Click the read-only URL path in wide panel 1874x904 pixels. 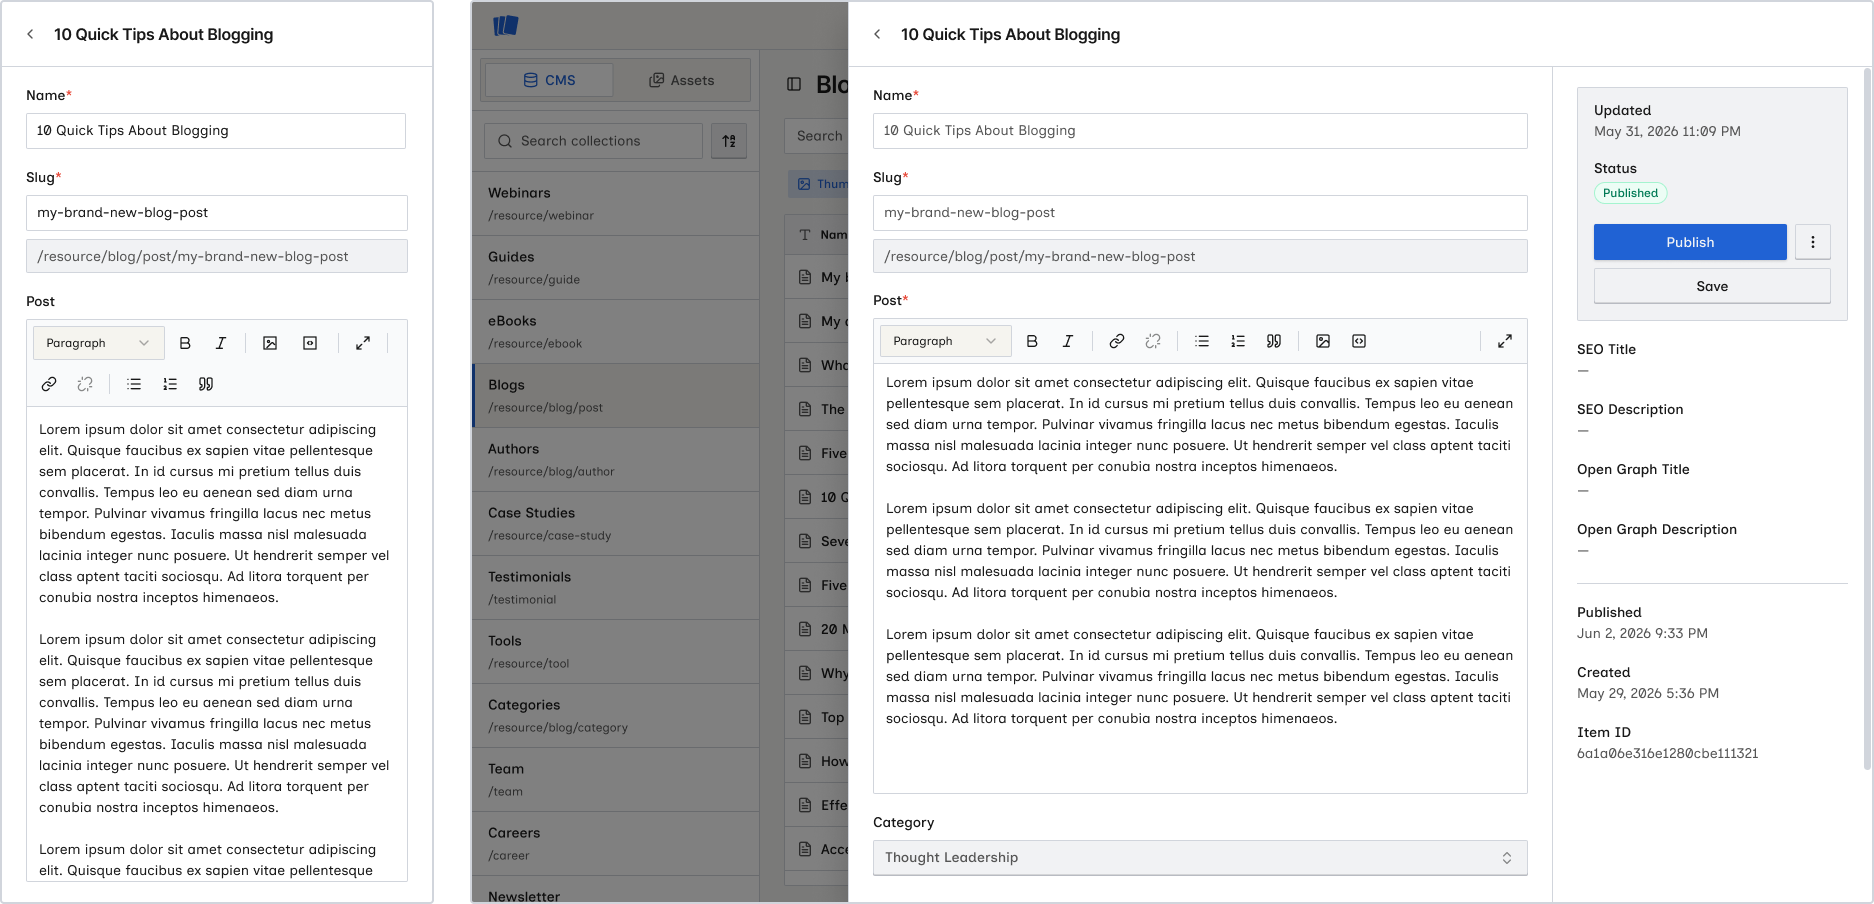coord(1200,256)
